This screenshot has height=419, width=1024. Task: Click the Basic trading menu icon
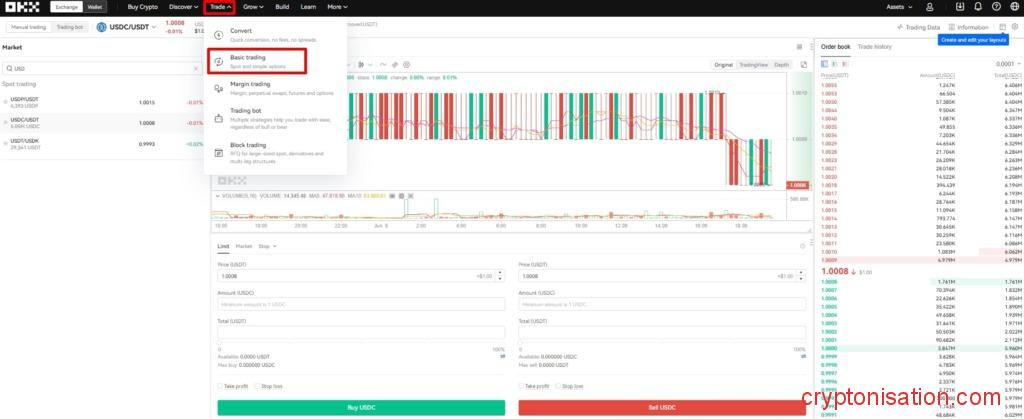point(219,61)
